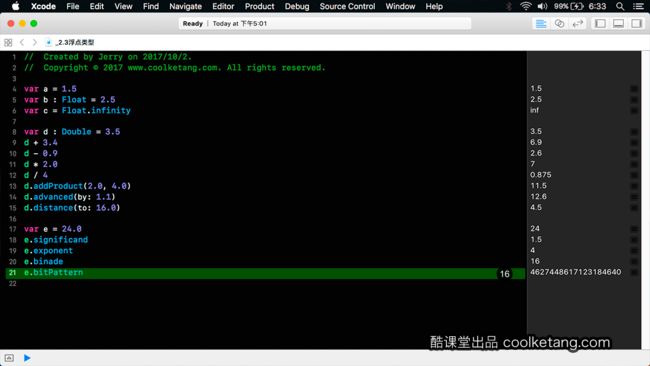Show the standard editor

[x=541, y=24]
